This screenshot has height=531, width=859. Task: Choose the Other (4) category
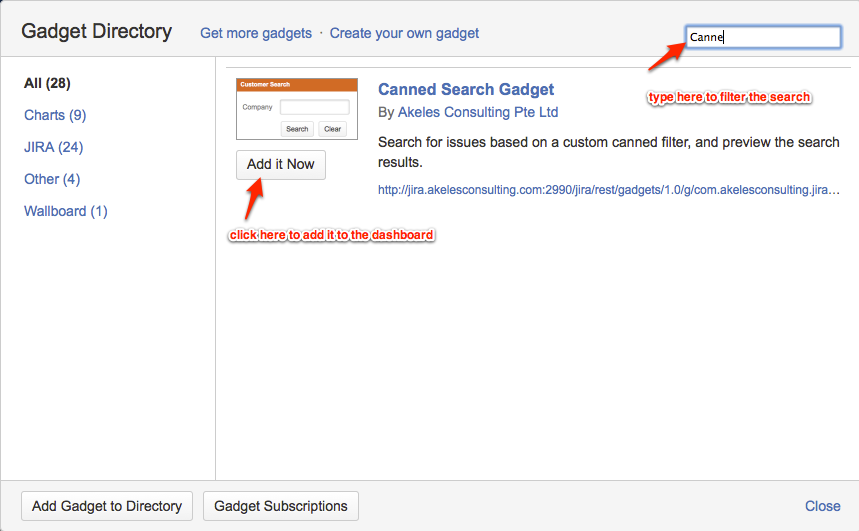tap(52, 179)
